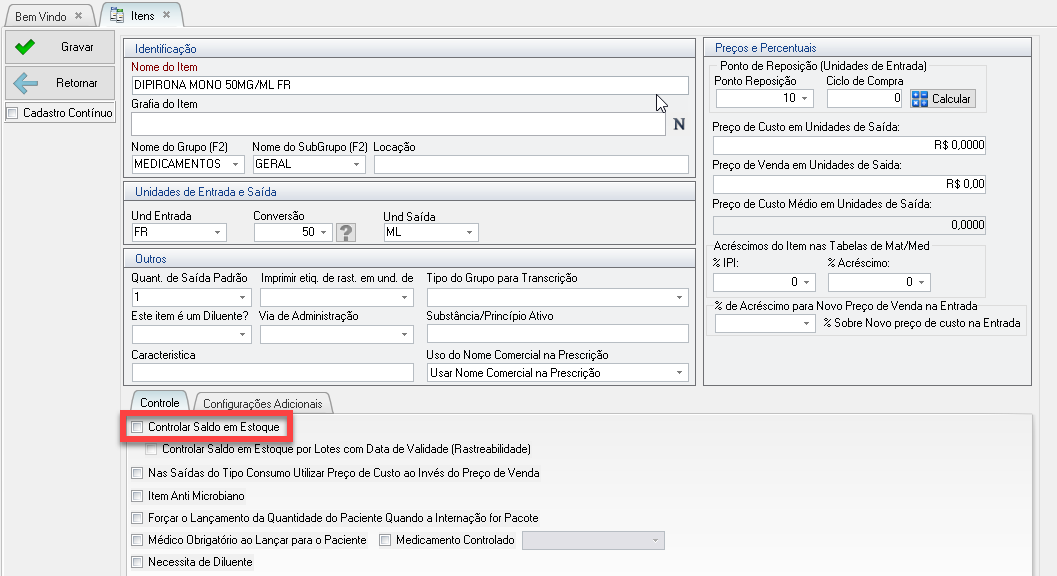Viewport: 1057px width, 576px height.
Task: Close the Itens tab
Action: point(165,16)
